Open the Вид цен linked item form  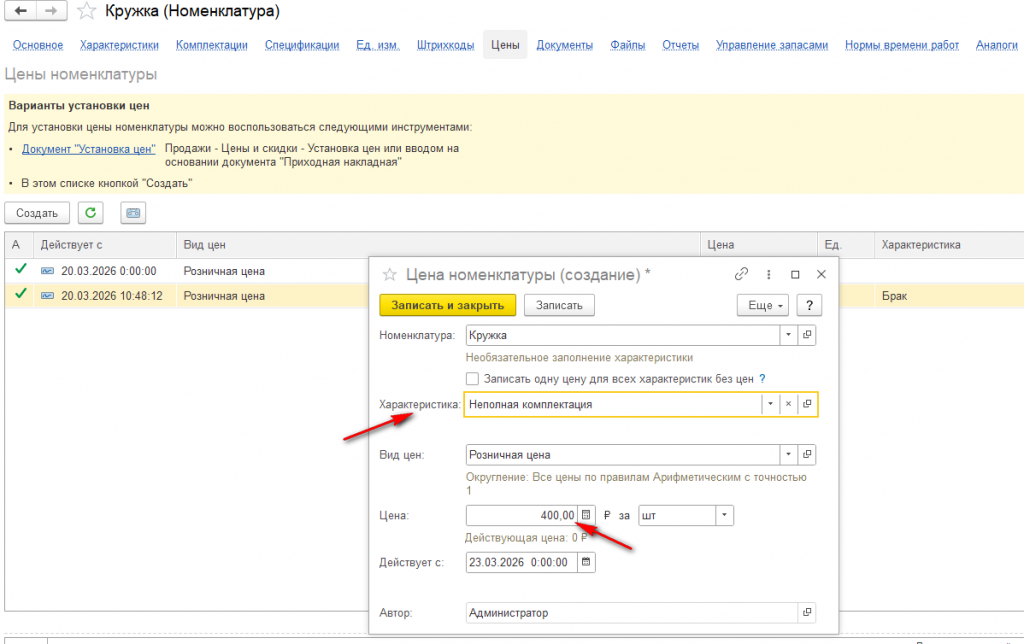(807, 455)
